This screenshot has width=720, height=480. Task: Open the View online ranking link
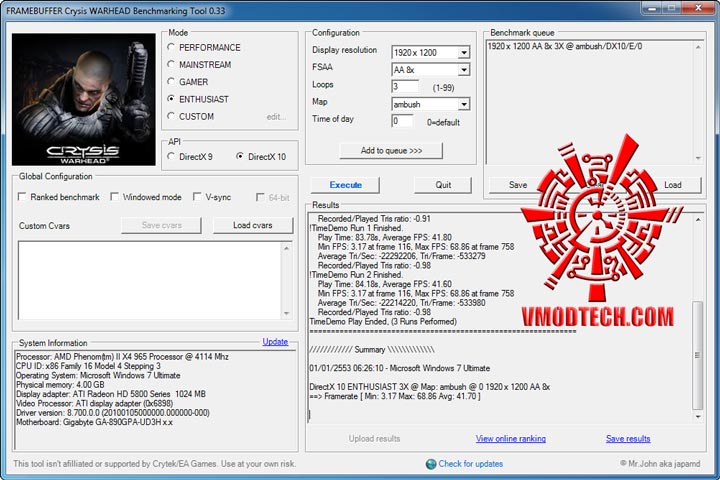[511, 439]
